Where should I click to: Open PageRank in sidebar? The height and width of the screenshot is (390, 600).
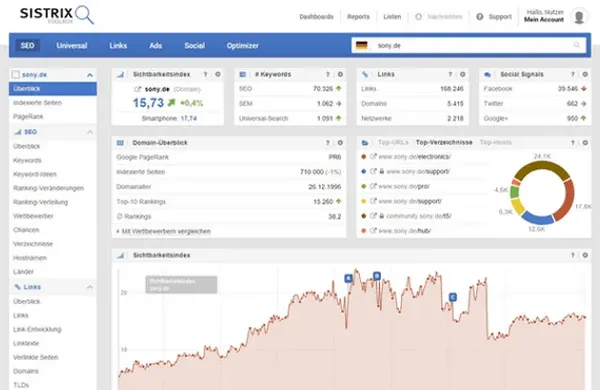[28, 116]
